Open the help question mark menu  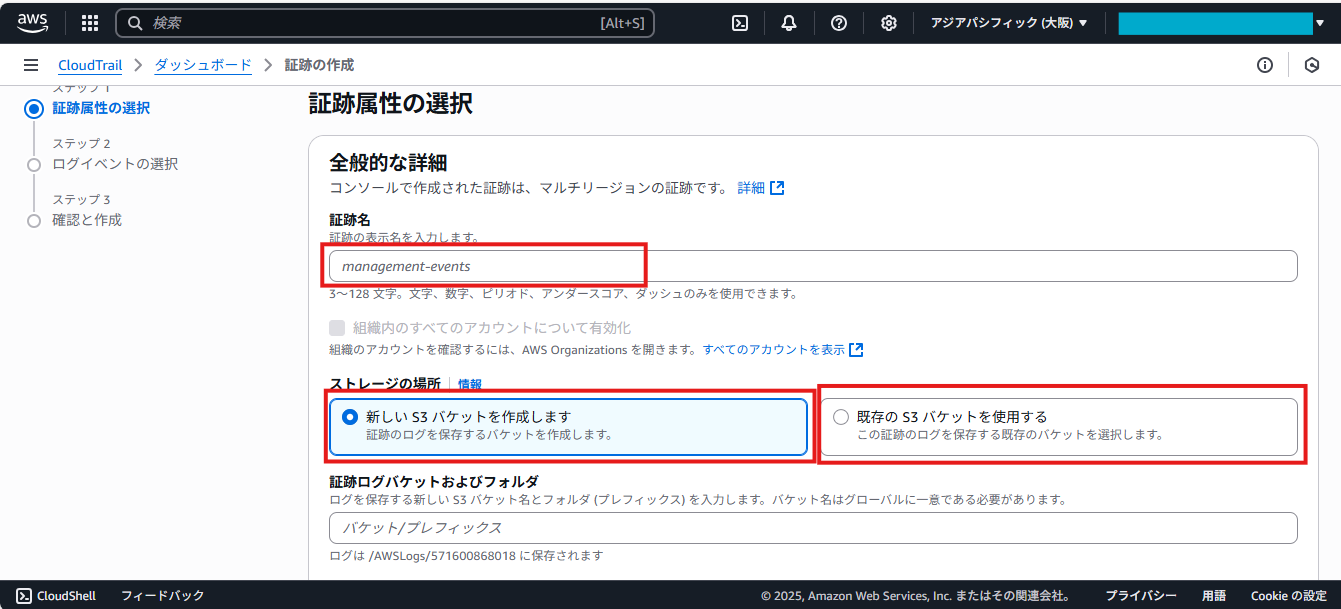839,23
